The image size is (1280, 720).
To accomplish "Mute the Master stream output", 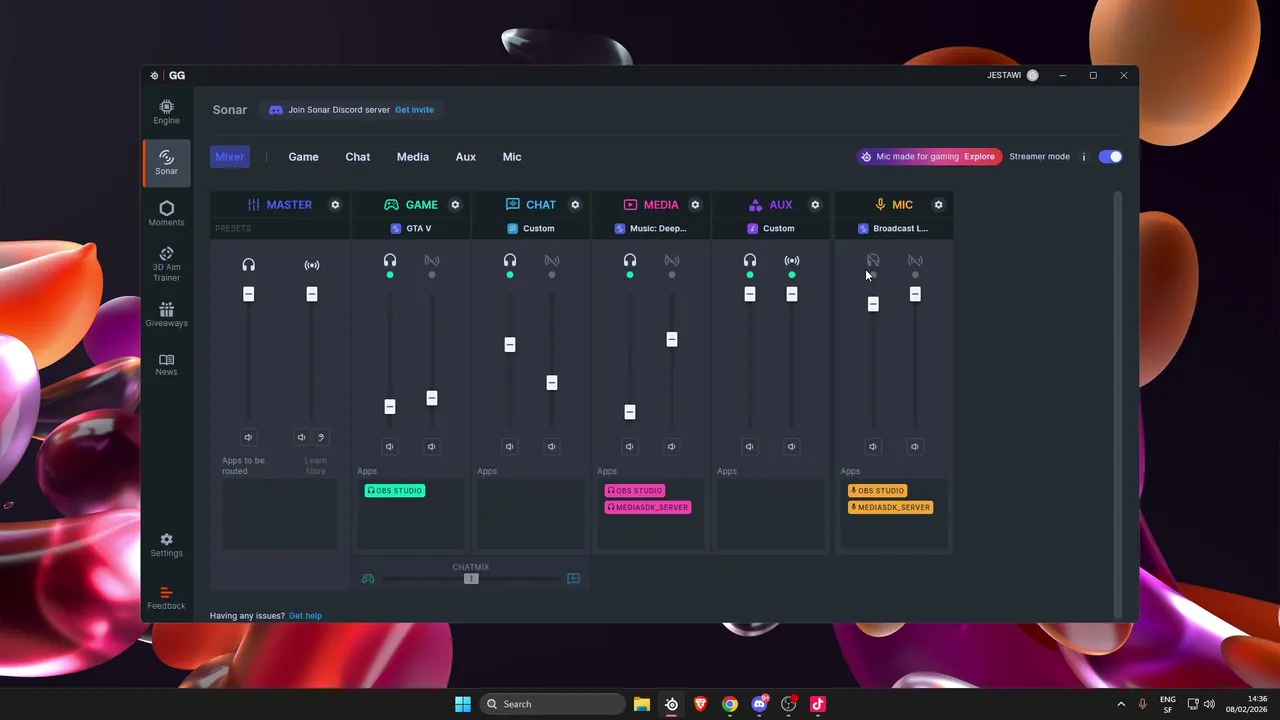I will 301,437.
